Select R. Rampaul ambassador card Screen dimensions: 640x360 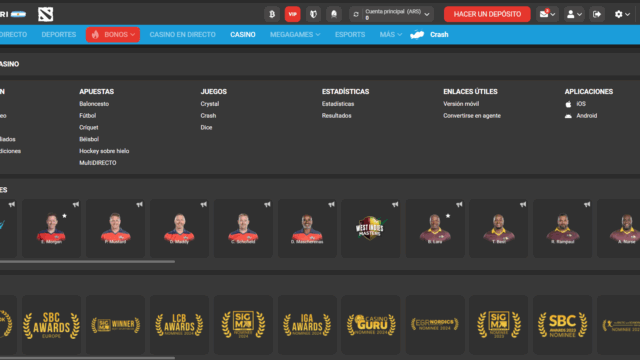pos(562,229)
